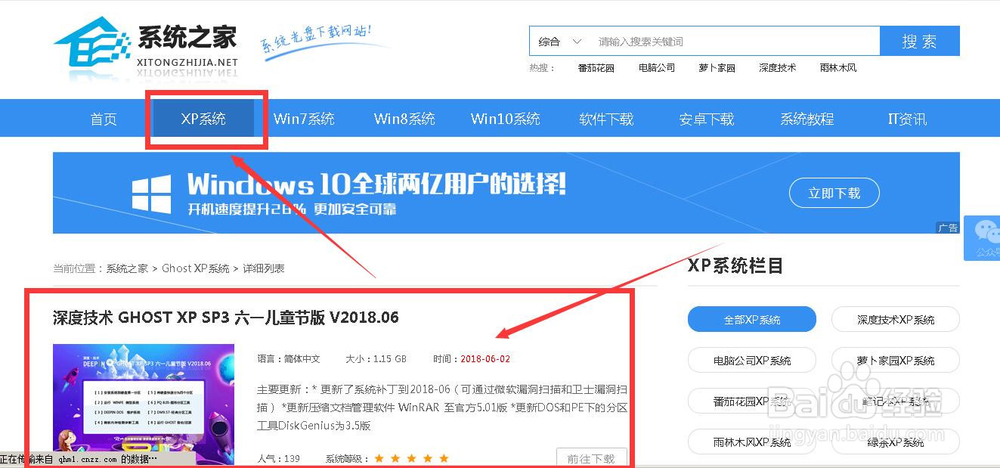Click the text 语言：简体中文
The height and width of the screenshot is (468, 1000).
click(288, 359)
